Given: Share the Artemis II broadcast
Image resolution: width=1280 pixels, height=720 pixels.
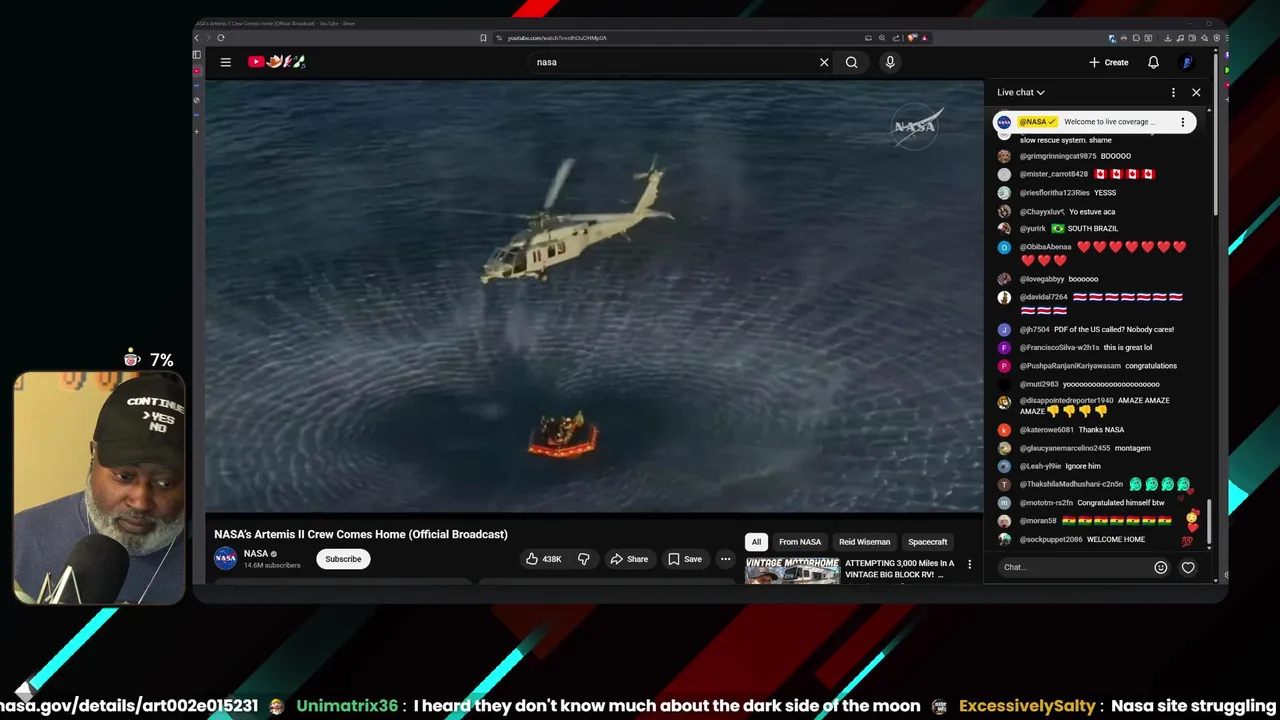Looking at the screenshot, I should (629, 559).
